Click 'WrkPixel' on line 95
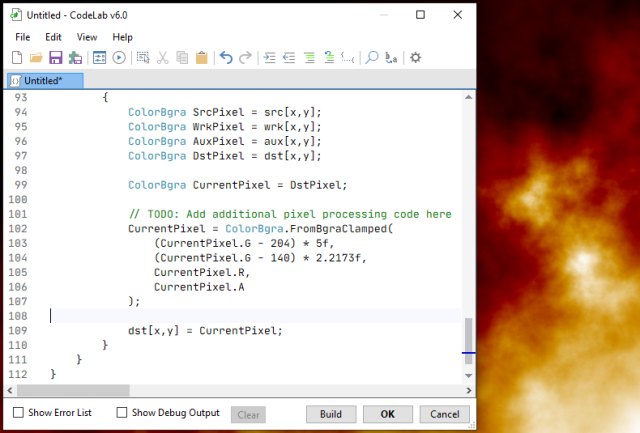This screenshot has height=433, width=640. pos(218,127)
